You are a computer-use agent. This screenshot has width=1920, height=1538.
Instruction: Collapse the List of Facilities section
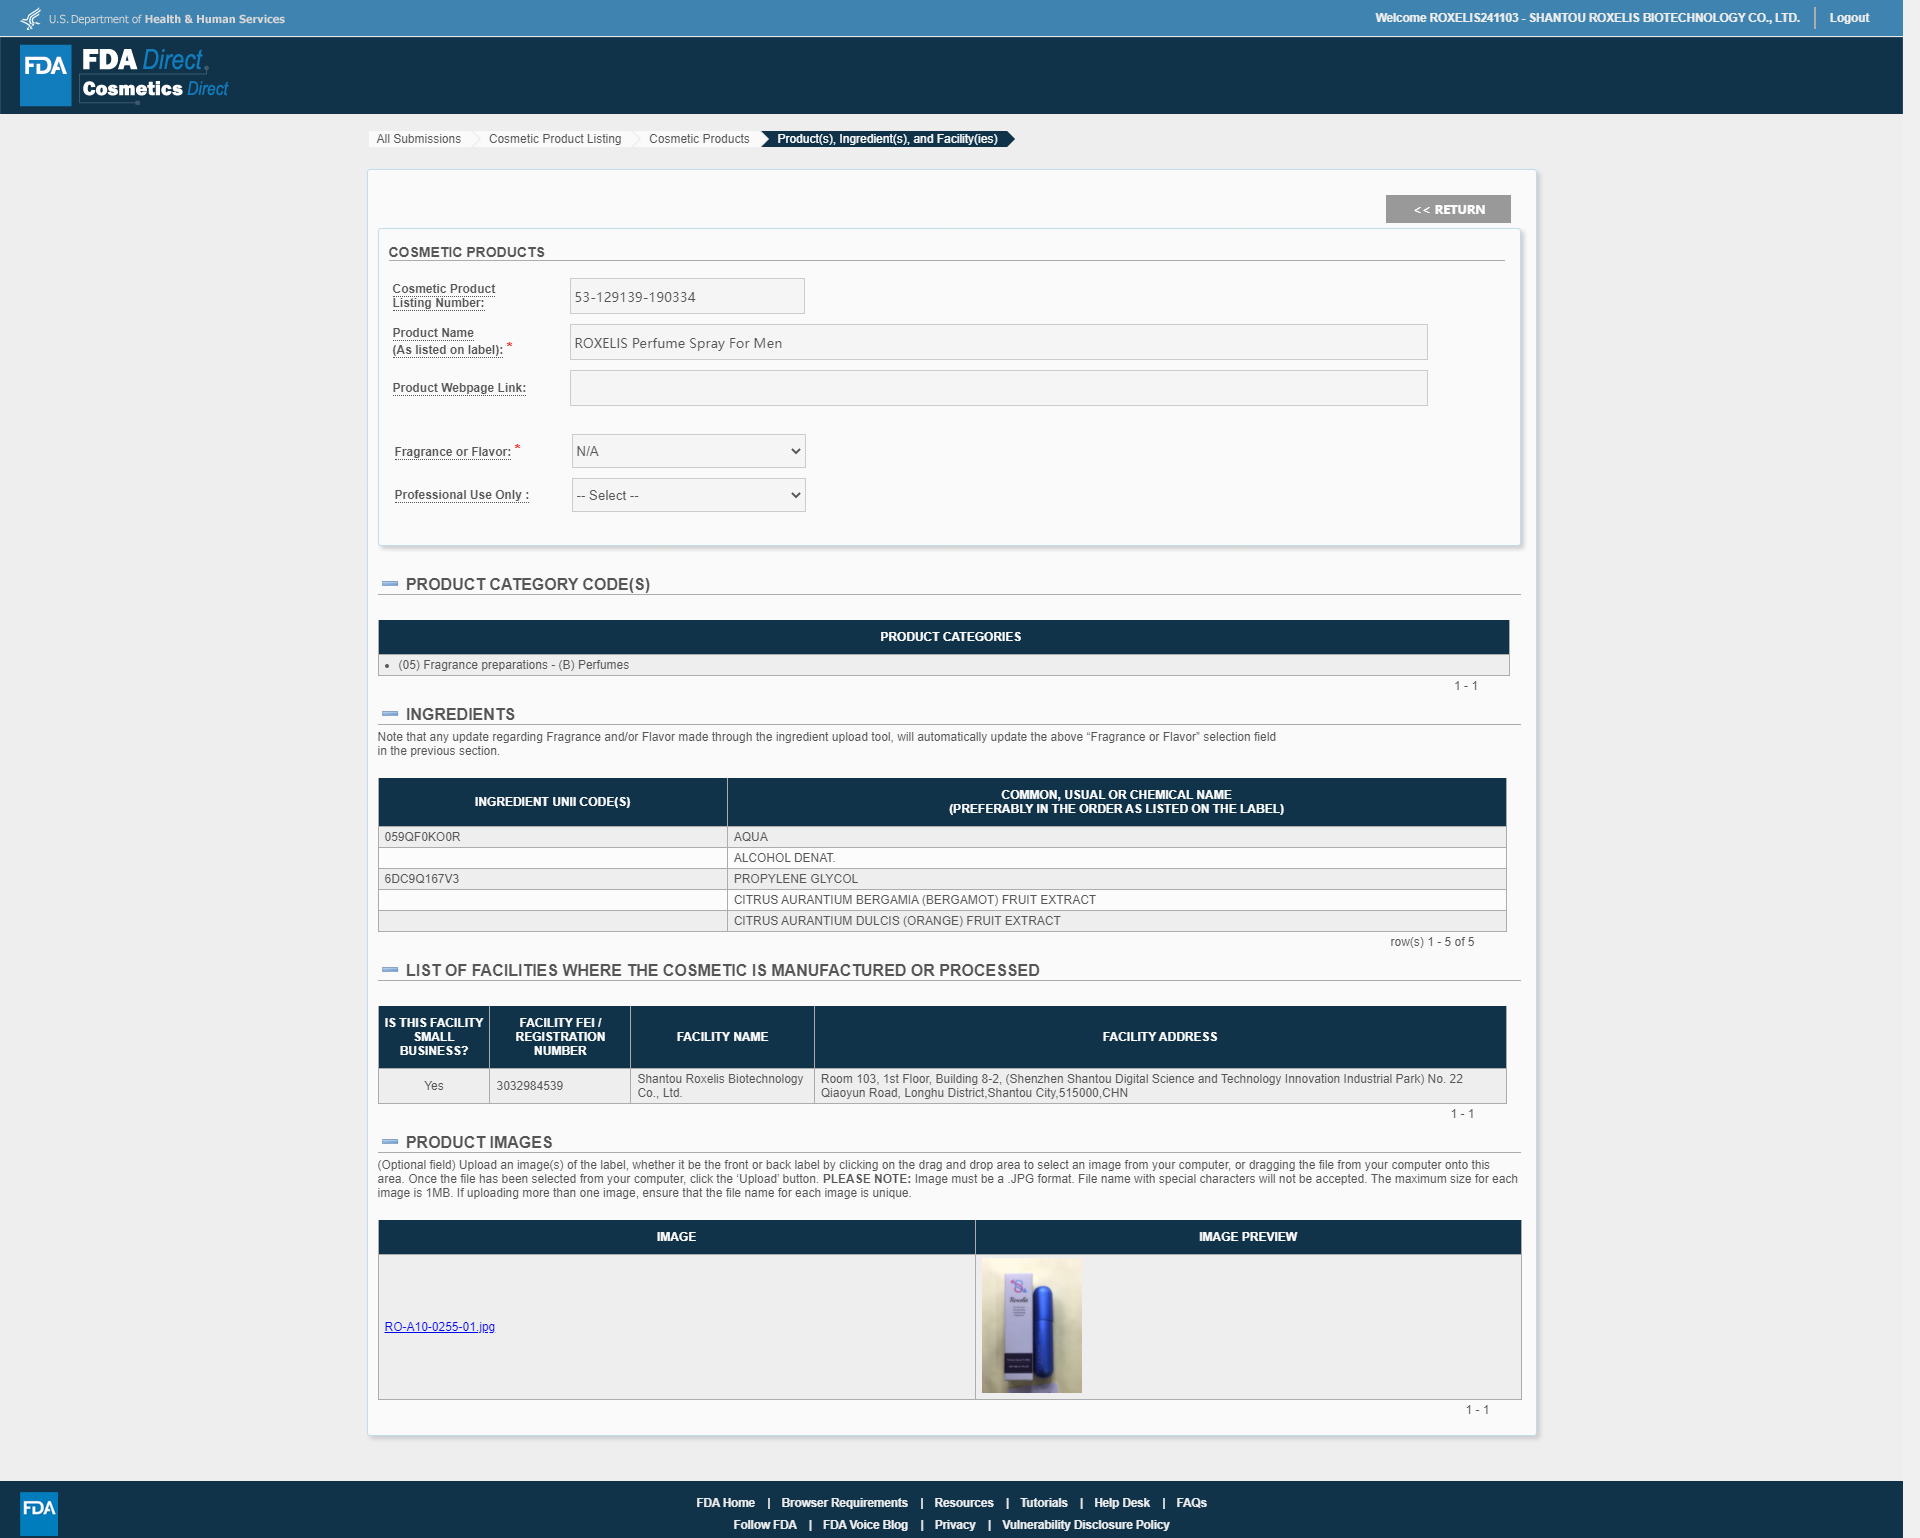[390, 970]
